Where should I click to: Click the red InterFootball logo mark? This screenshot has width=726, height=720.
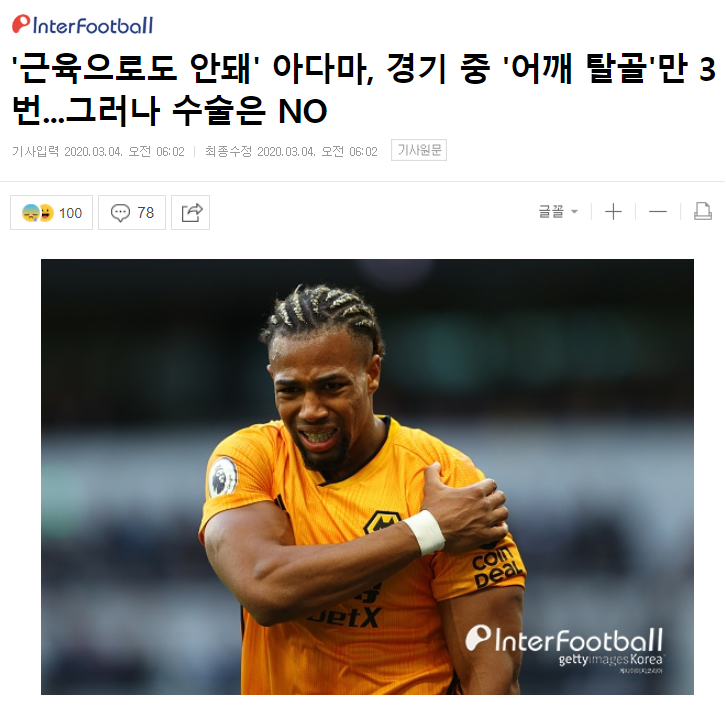(x=21, y=24)
